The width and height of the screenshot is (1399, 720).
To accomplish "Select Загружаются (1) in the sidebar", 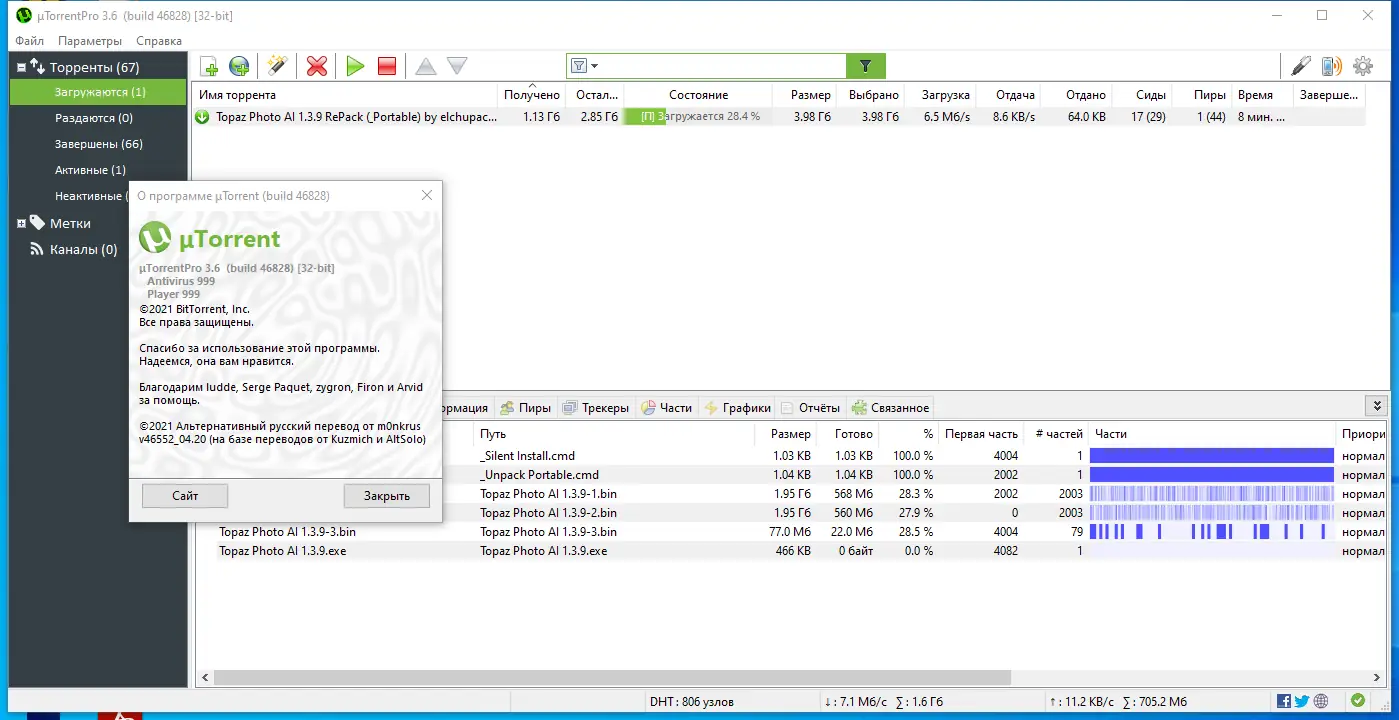I will [99, 92].
